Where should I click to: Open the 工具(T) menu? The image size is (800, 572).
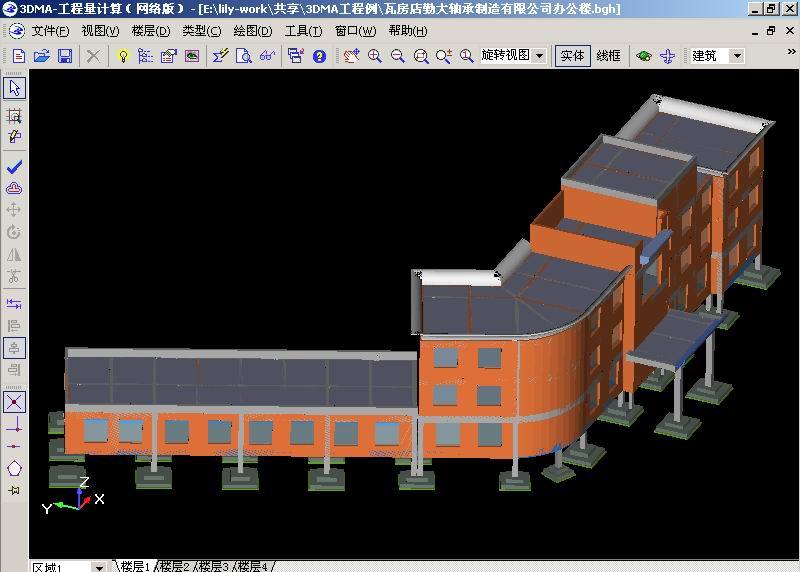click(x=303, y=31)
